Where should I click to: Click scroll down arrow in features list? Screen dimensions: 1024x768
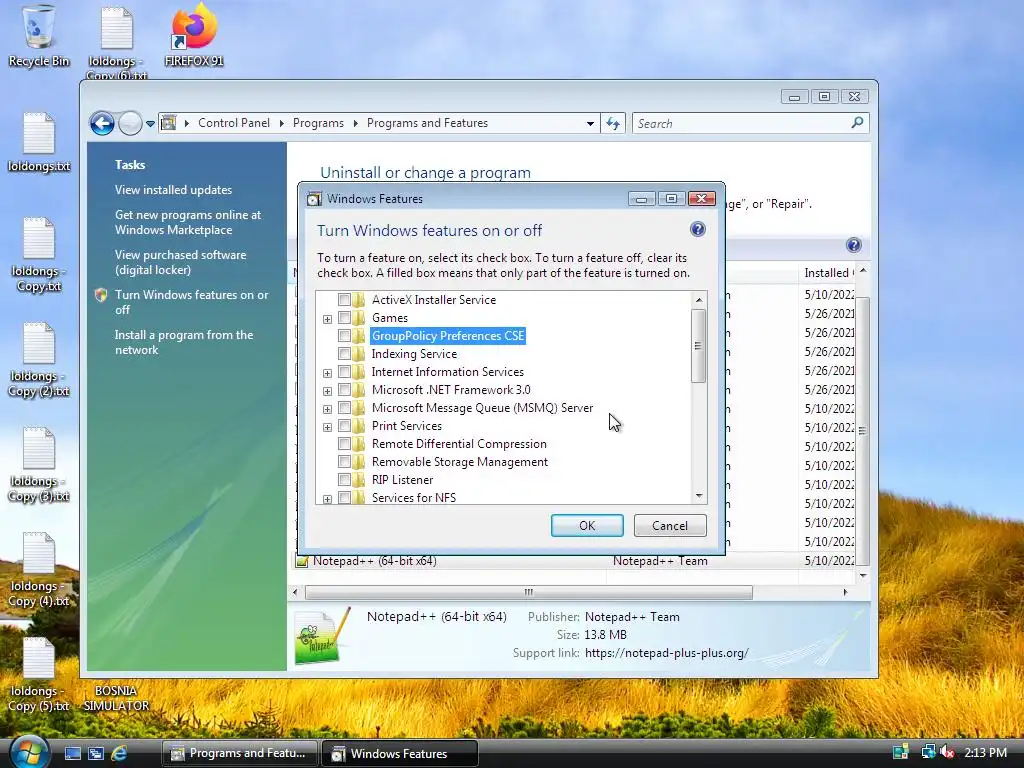(x=699, y=496)
